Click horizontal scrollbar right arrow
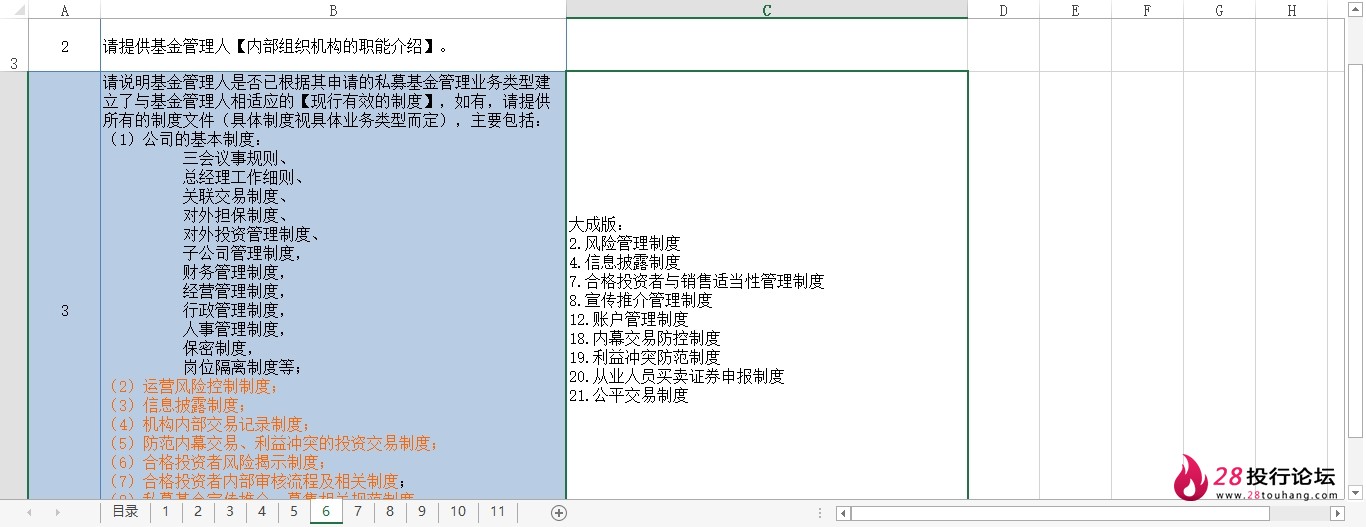 point(1338,513)
